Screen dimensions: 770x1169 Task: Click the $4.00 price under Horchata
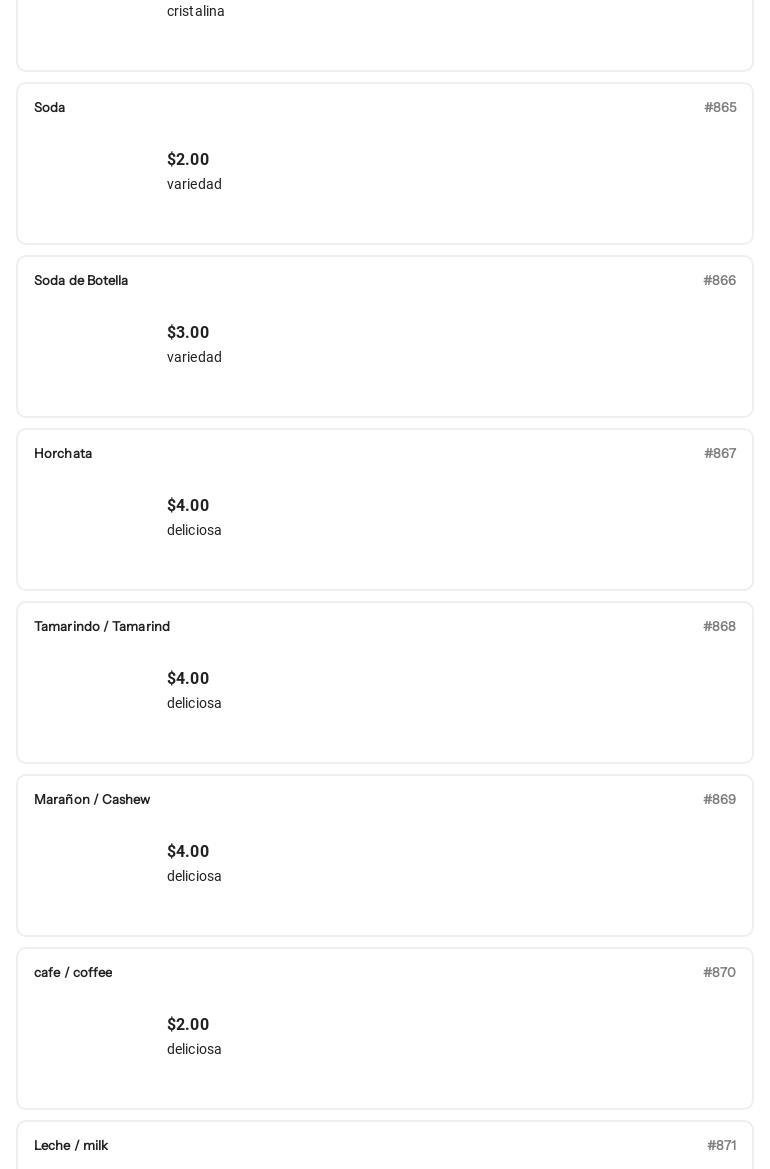pos(188,505)
